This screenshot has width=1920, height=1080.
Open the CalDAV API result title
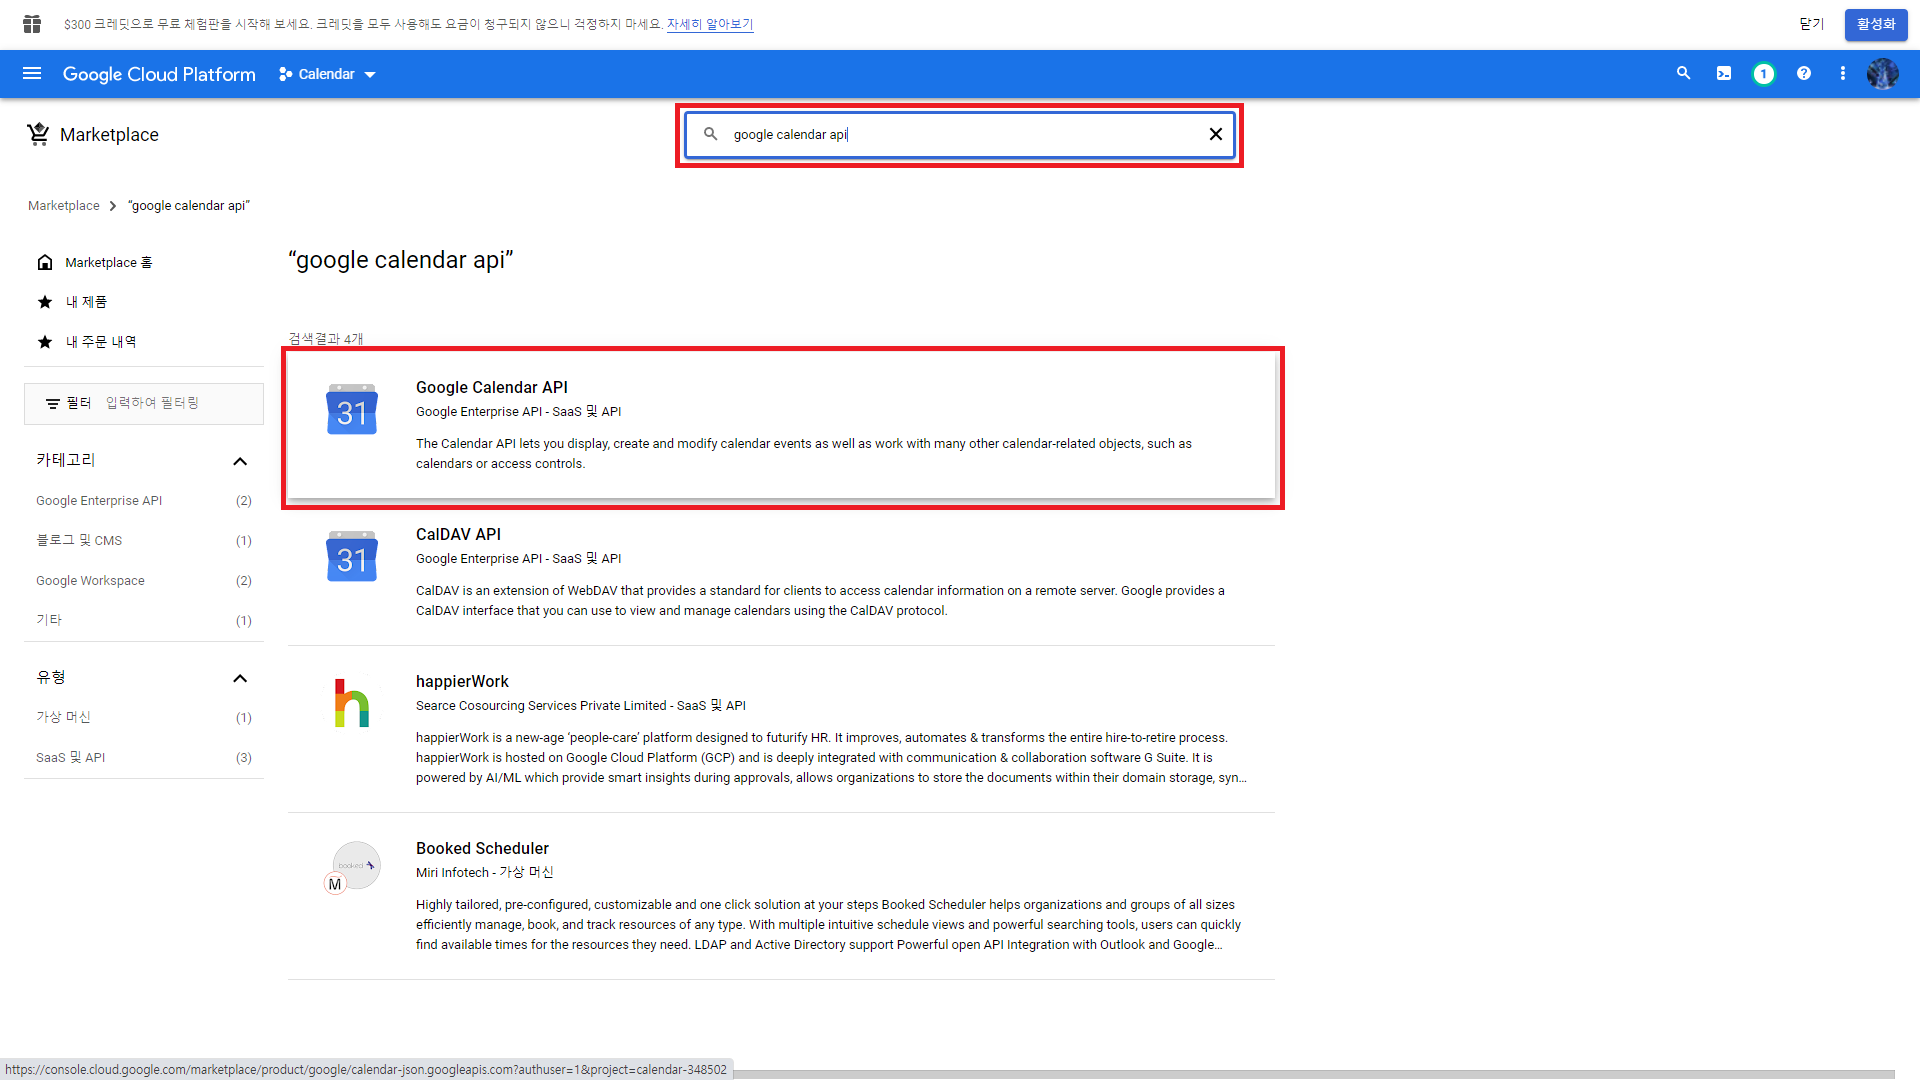(x=458, y=535)
